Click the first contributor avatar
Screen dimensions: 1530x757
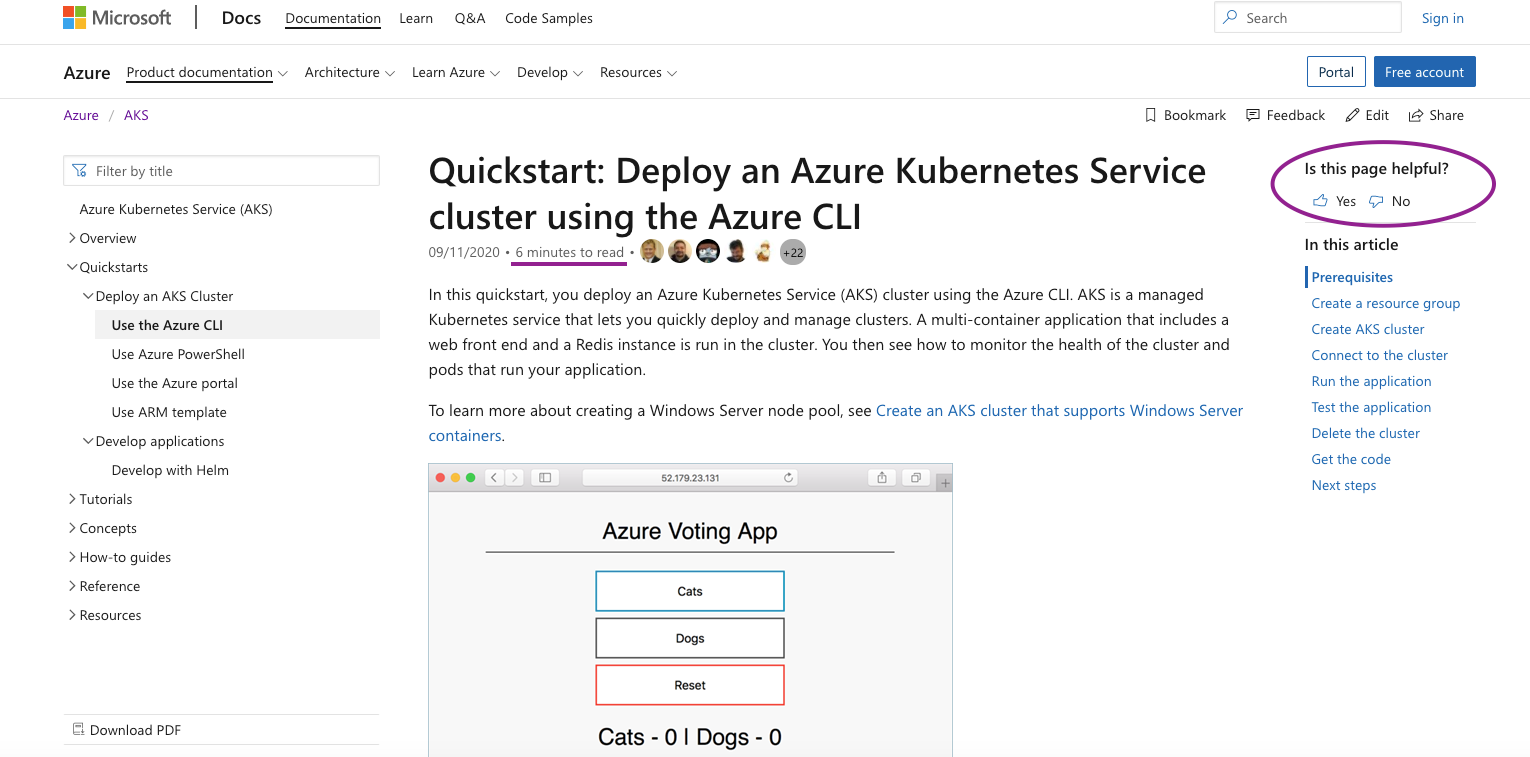click(x=651, y=252)
